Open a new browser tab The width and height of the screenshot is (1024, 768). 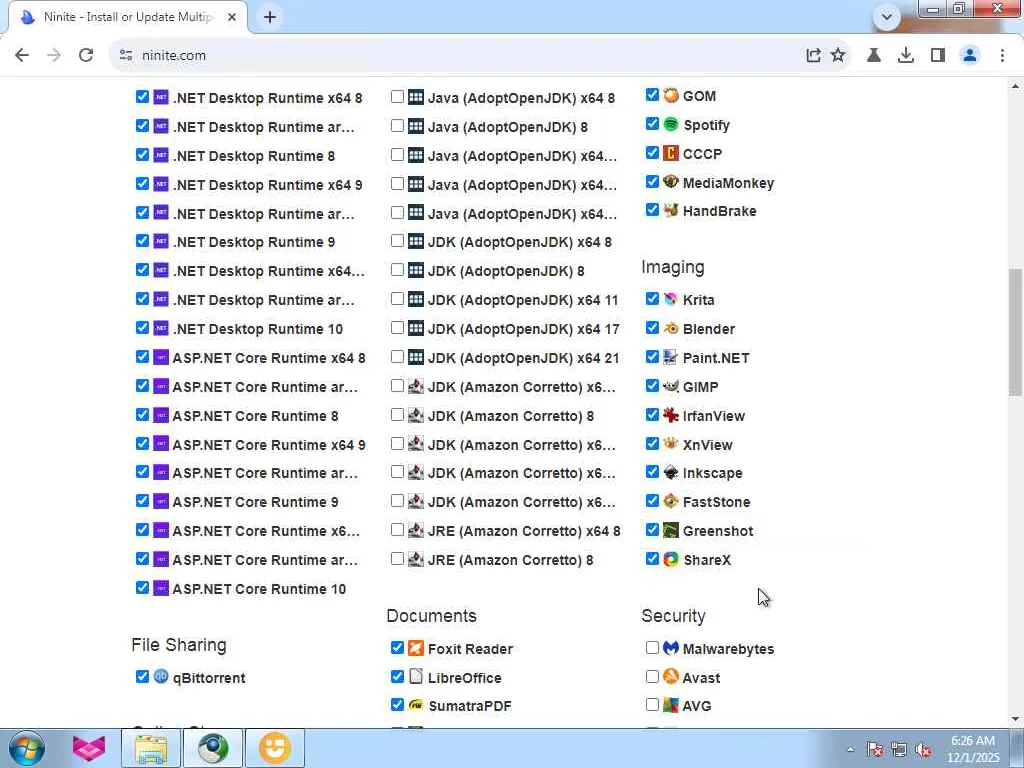pyautogui.click(x=270, y=17)
